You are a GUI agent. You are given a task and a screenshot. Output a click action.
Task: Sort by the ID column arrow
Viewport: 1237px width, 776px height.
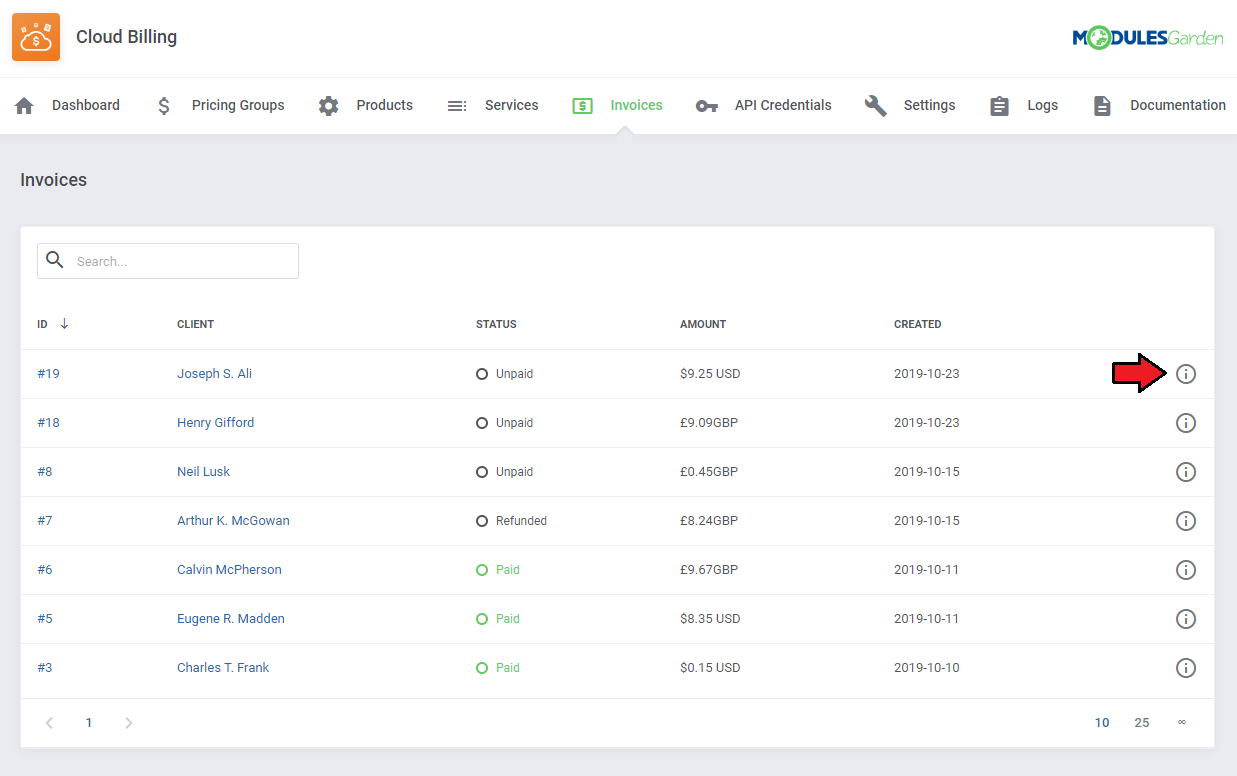point(64,324)
